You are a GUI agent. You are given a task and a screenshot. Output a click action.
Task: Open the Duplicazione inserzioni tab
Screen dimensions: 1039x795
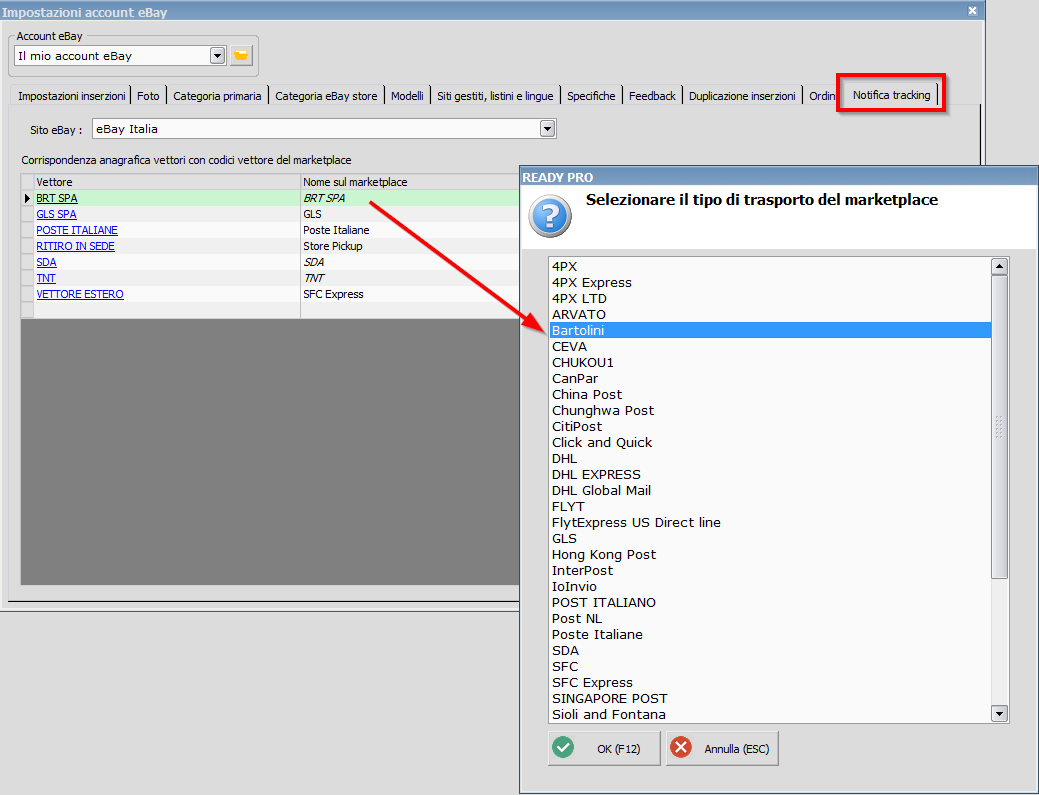pyautogui.click(x=742, y=96)
